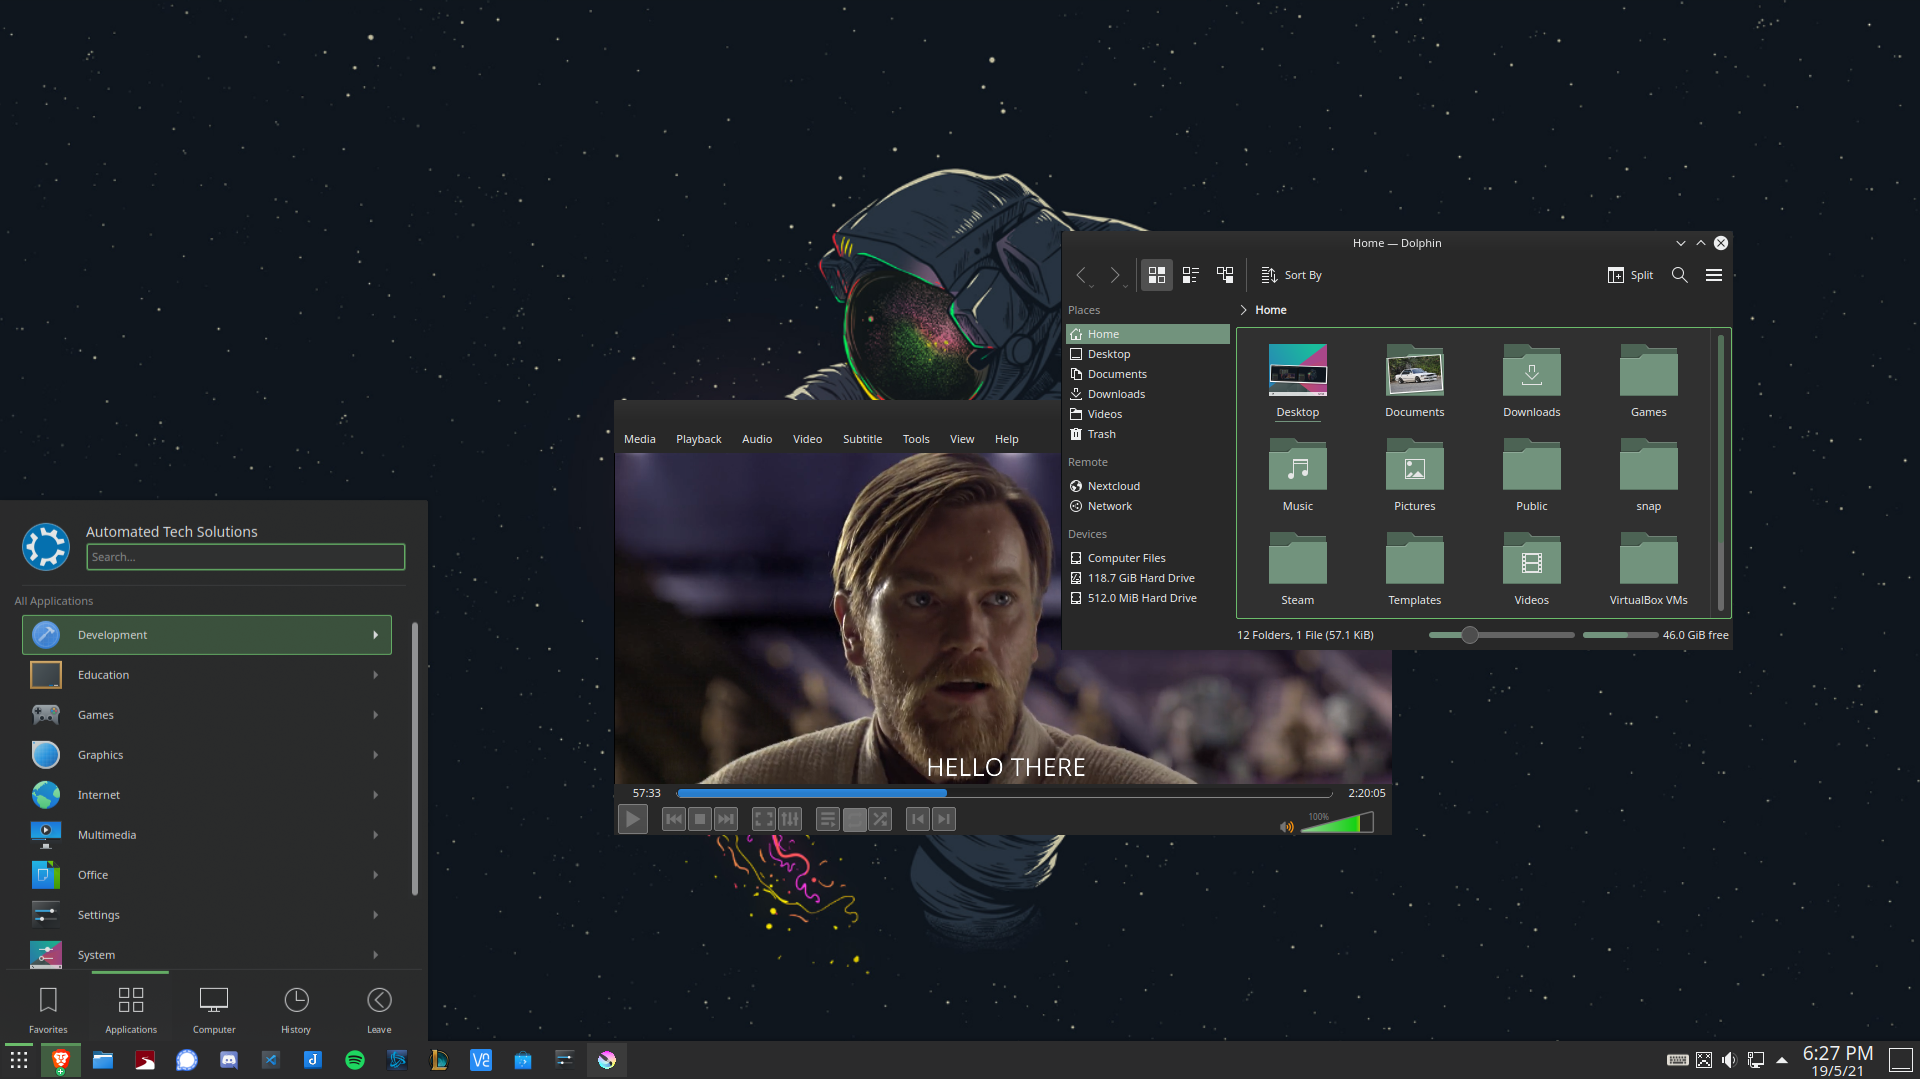This screenshot has height=1079, width=1920.
Task: Toggle loop mode in VLC
Action: (x=854, y=820)
